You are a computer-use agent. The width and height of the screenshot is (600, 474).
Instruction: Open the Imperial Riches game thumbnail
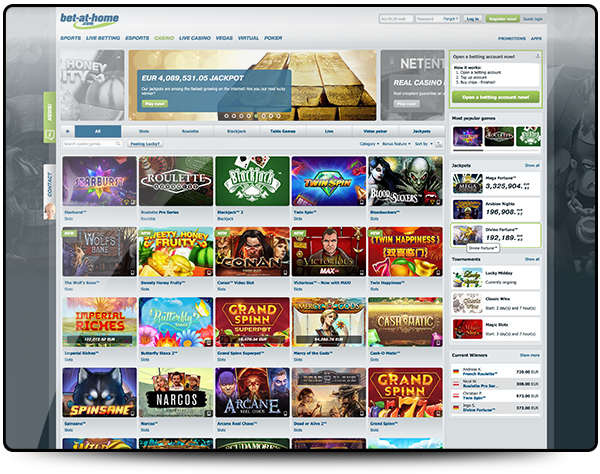tap(99, 322)
